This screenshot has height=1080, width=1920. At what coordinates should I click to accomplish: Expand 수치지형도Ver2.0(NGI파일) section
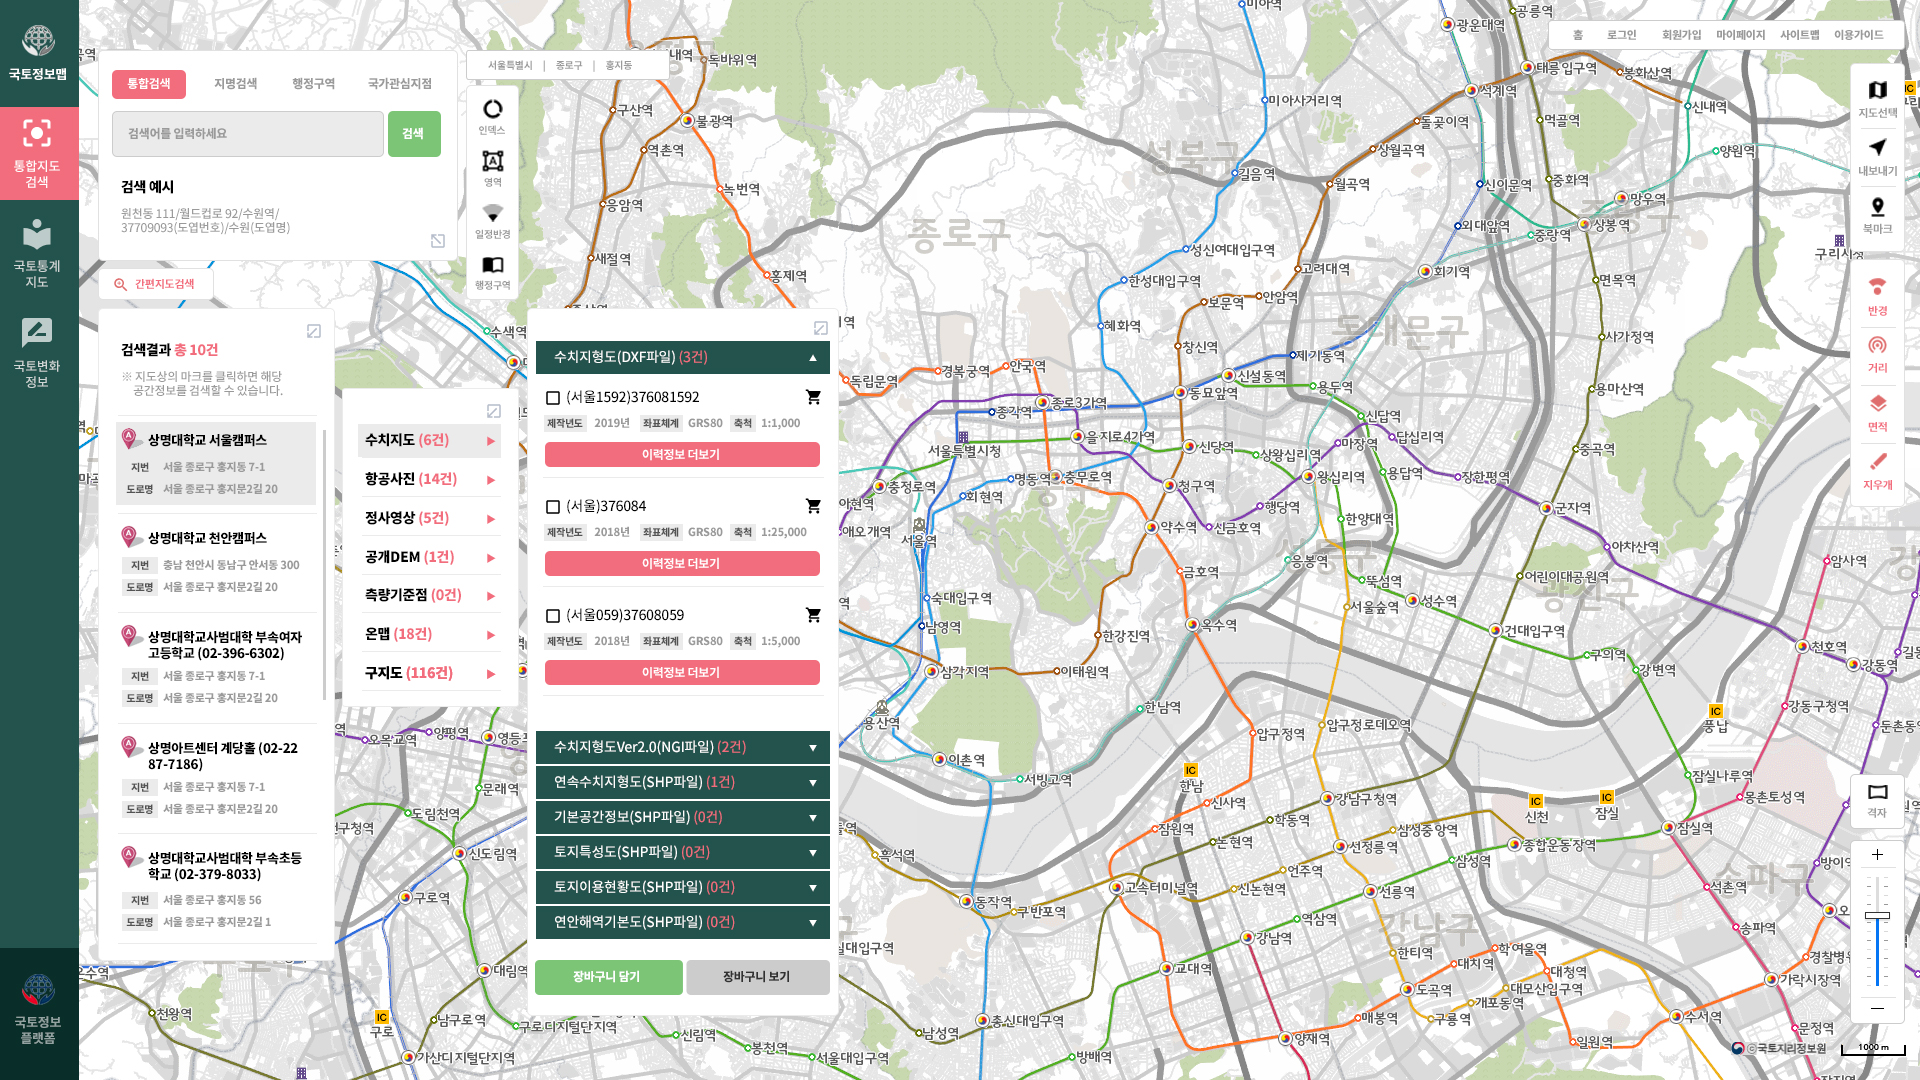[682, 747]
